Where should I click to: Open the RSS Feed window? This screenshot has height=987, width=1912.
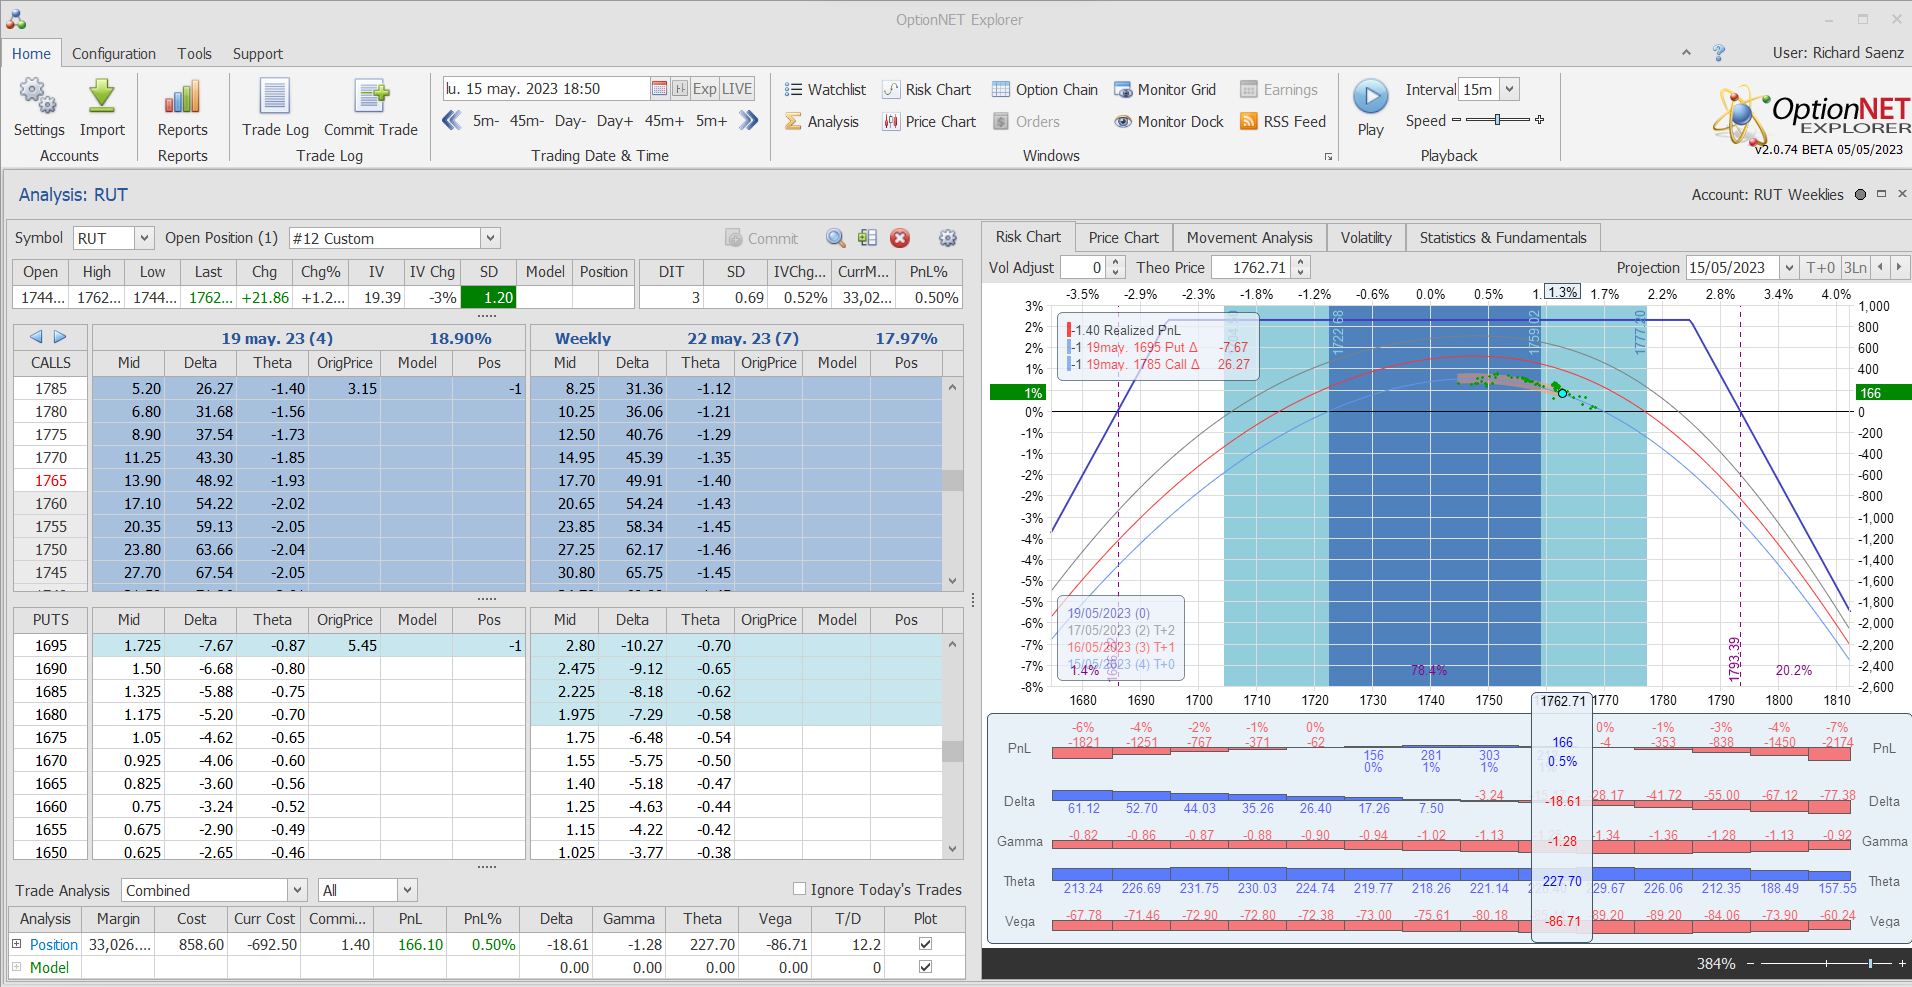coord(1283,121)
